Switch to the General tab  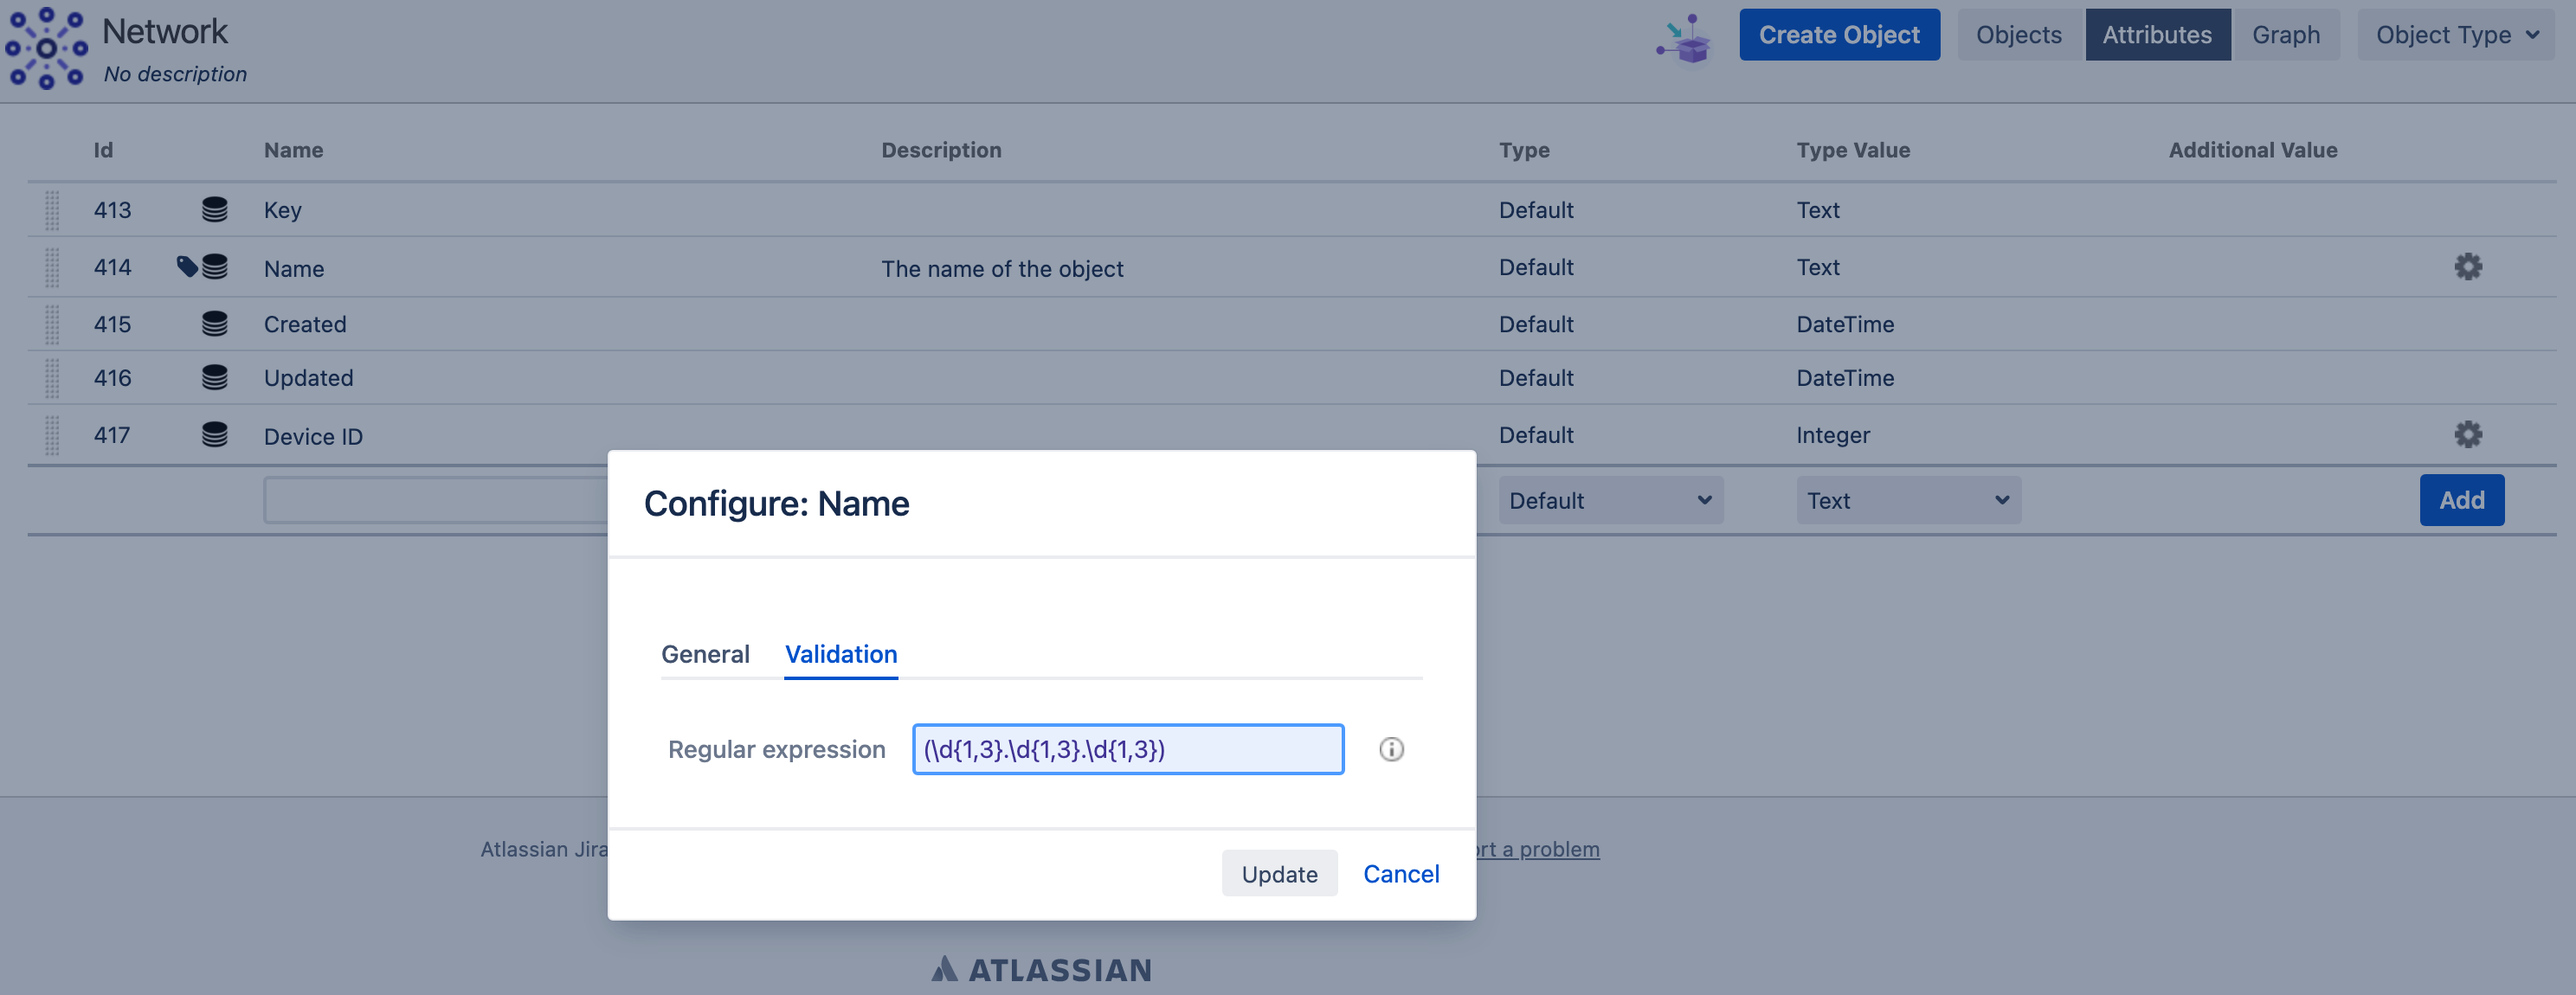(705, 654)
